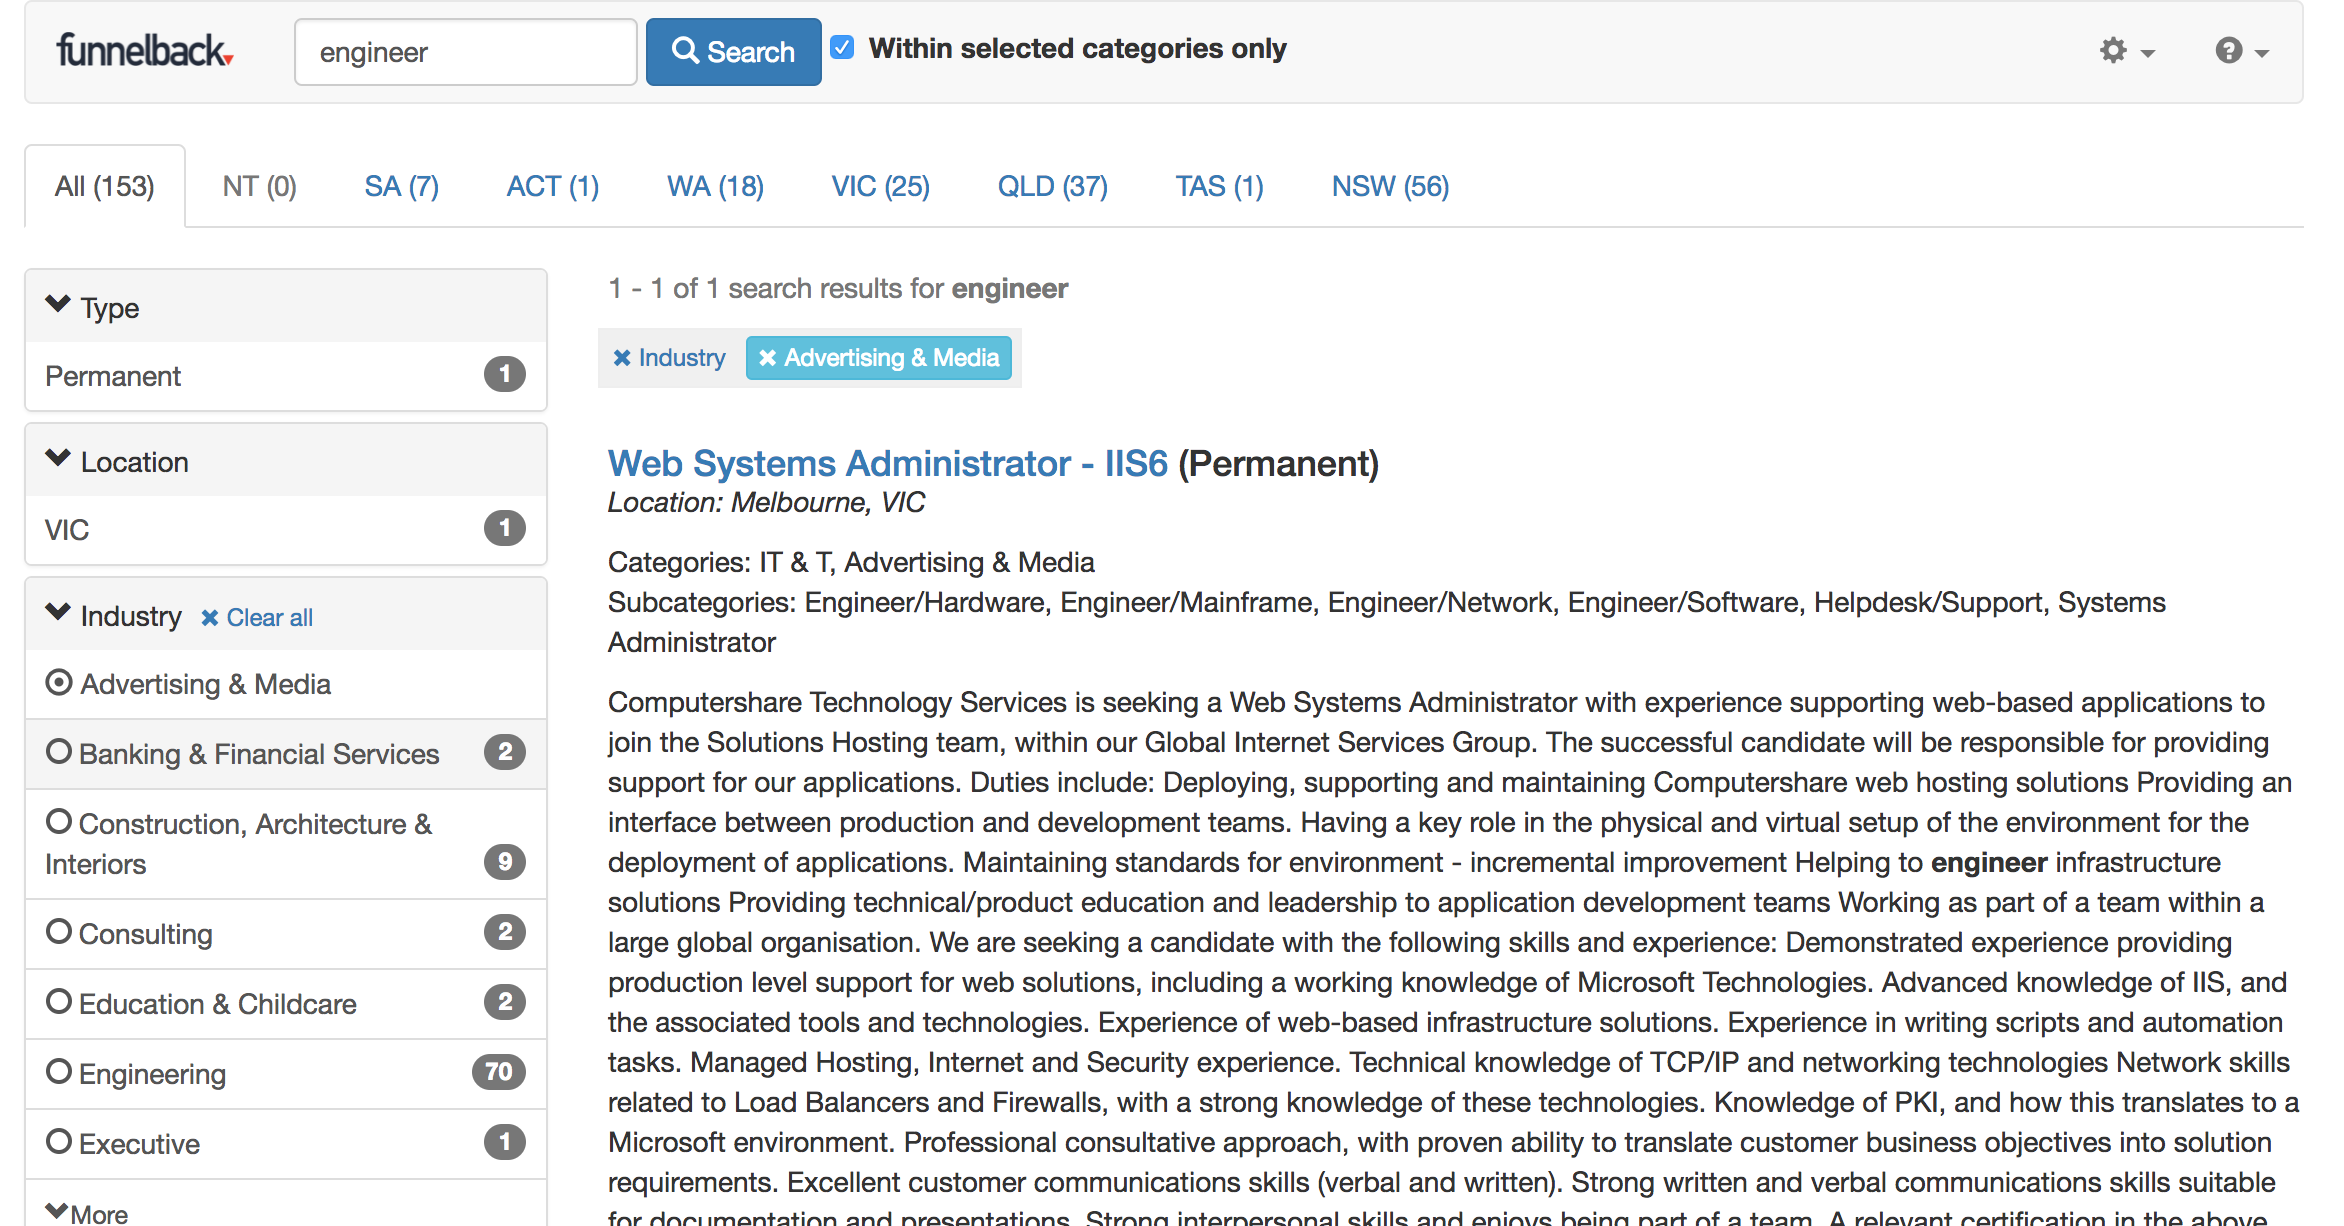Select the Consulting industry radio option
The height and width of the screenshot is (1226, 2344).
59,932
